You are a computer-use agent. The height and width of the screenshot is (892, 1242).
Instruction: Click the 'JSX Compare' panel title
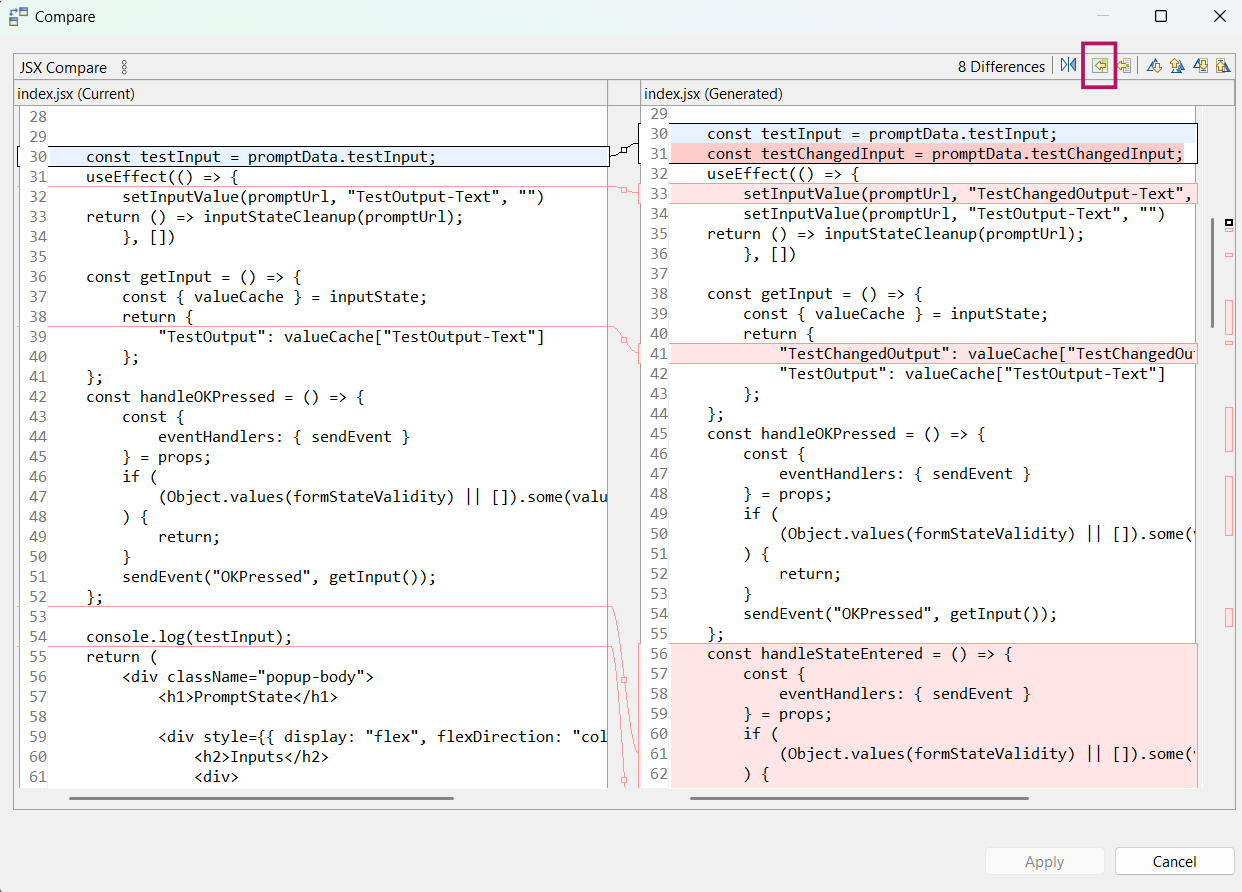[x=63, y=67]
